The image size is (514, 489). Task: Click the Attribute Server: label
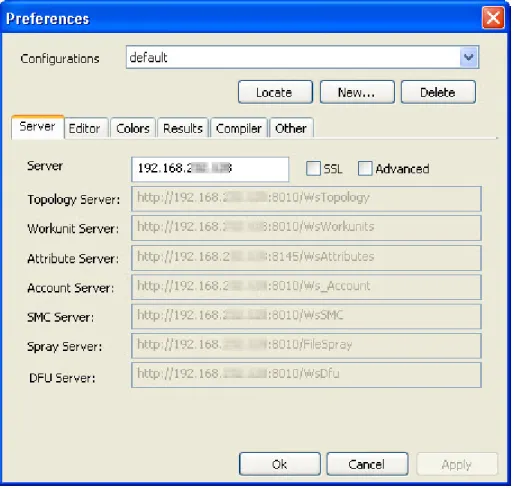point(73,259)
